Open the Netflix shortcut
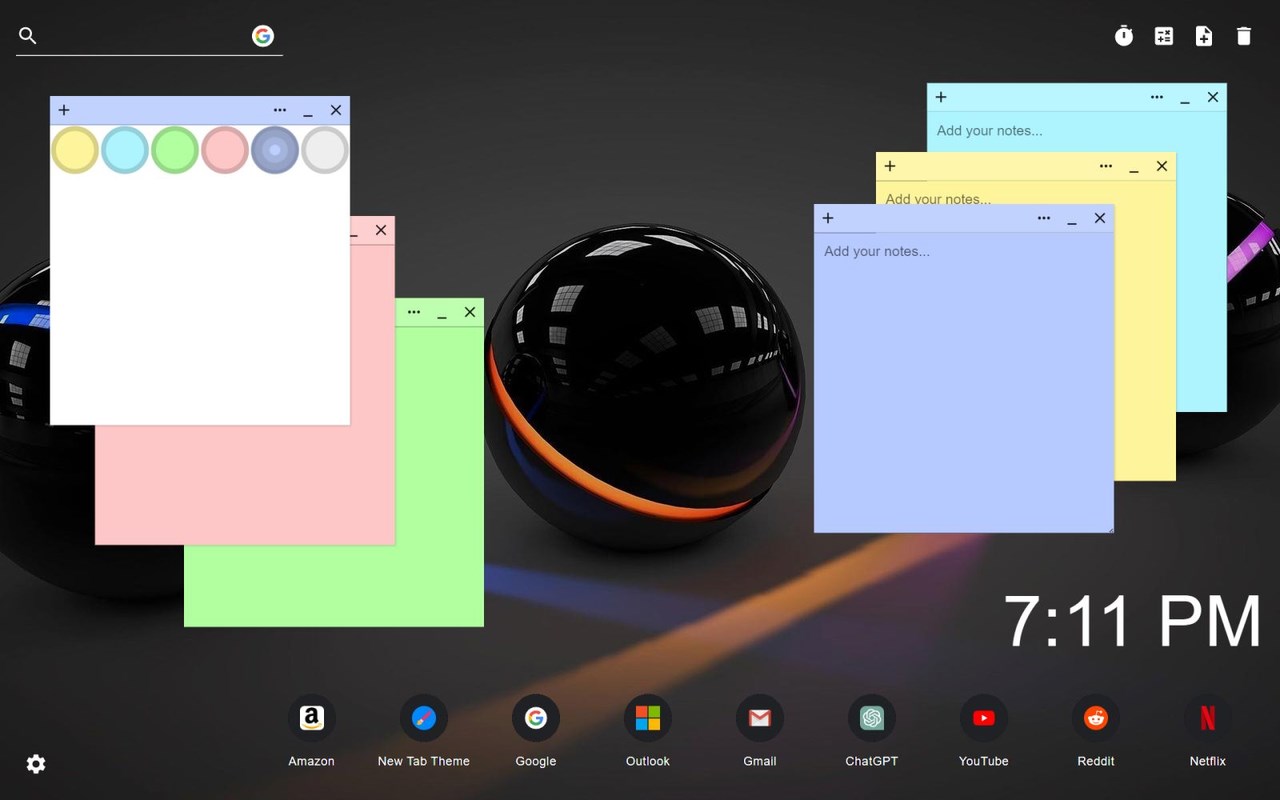Image resolution: width=1280 pixels, height=800 pixels. point(1208,718)
